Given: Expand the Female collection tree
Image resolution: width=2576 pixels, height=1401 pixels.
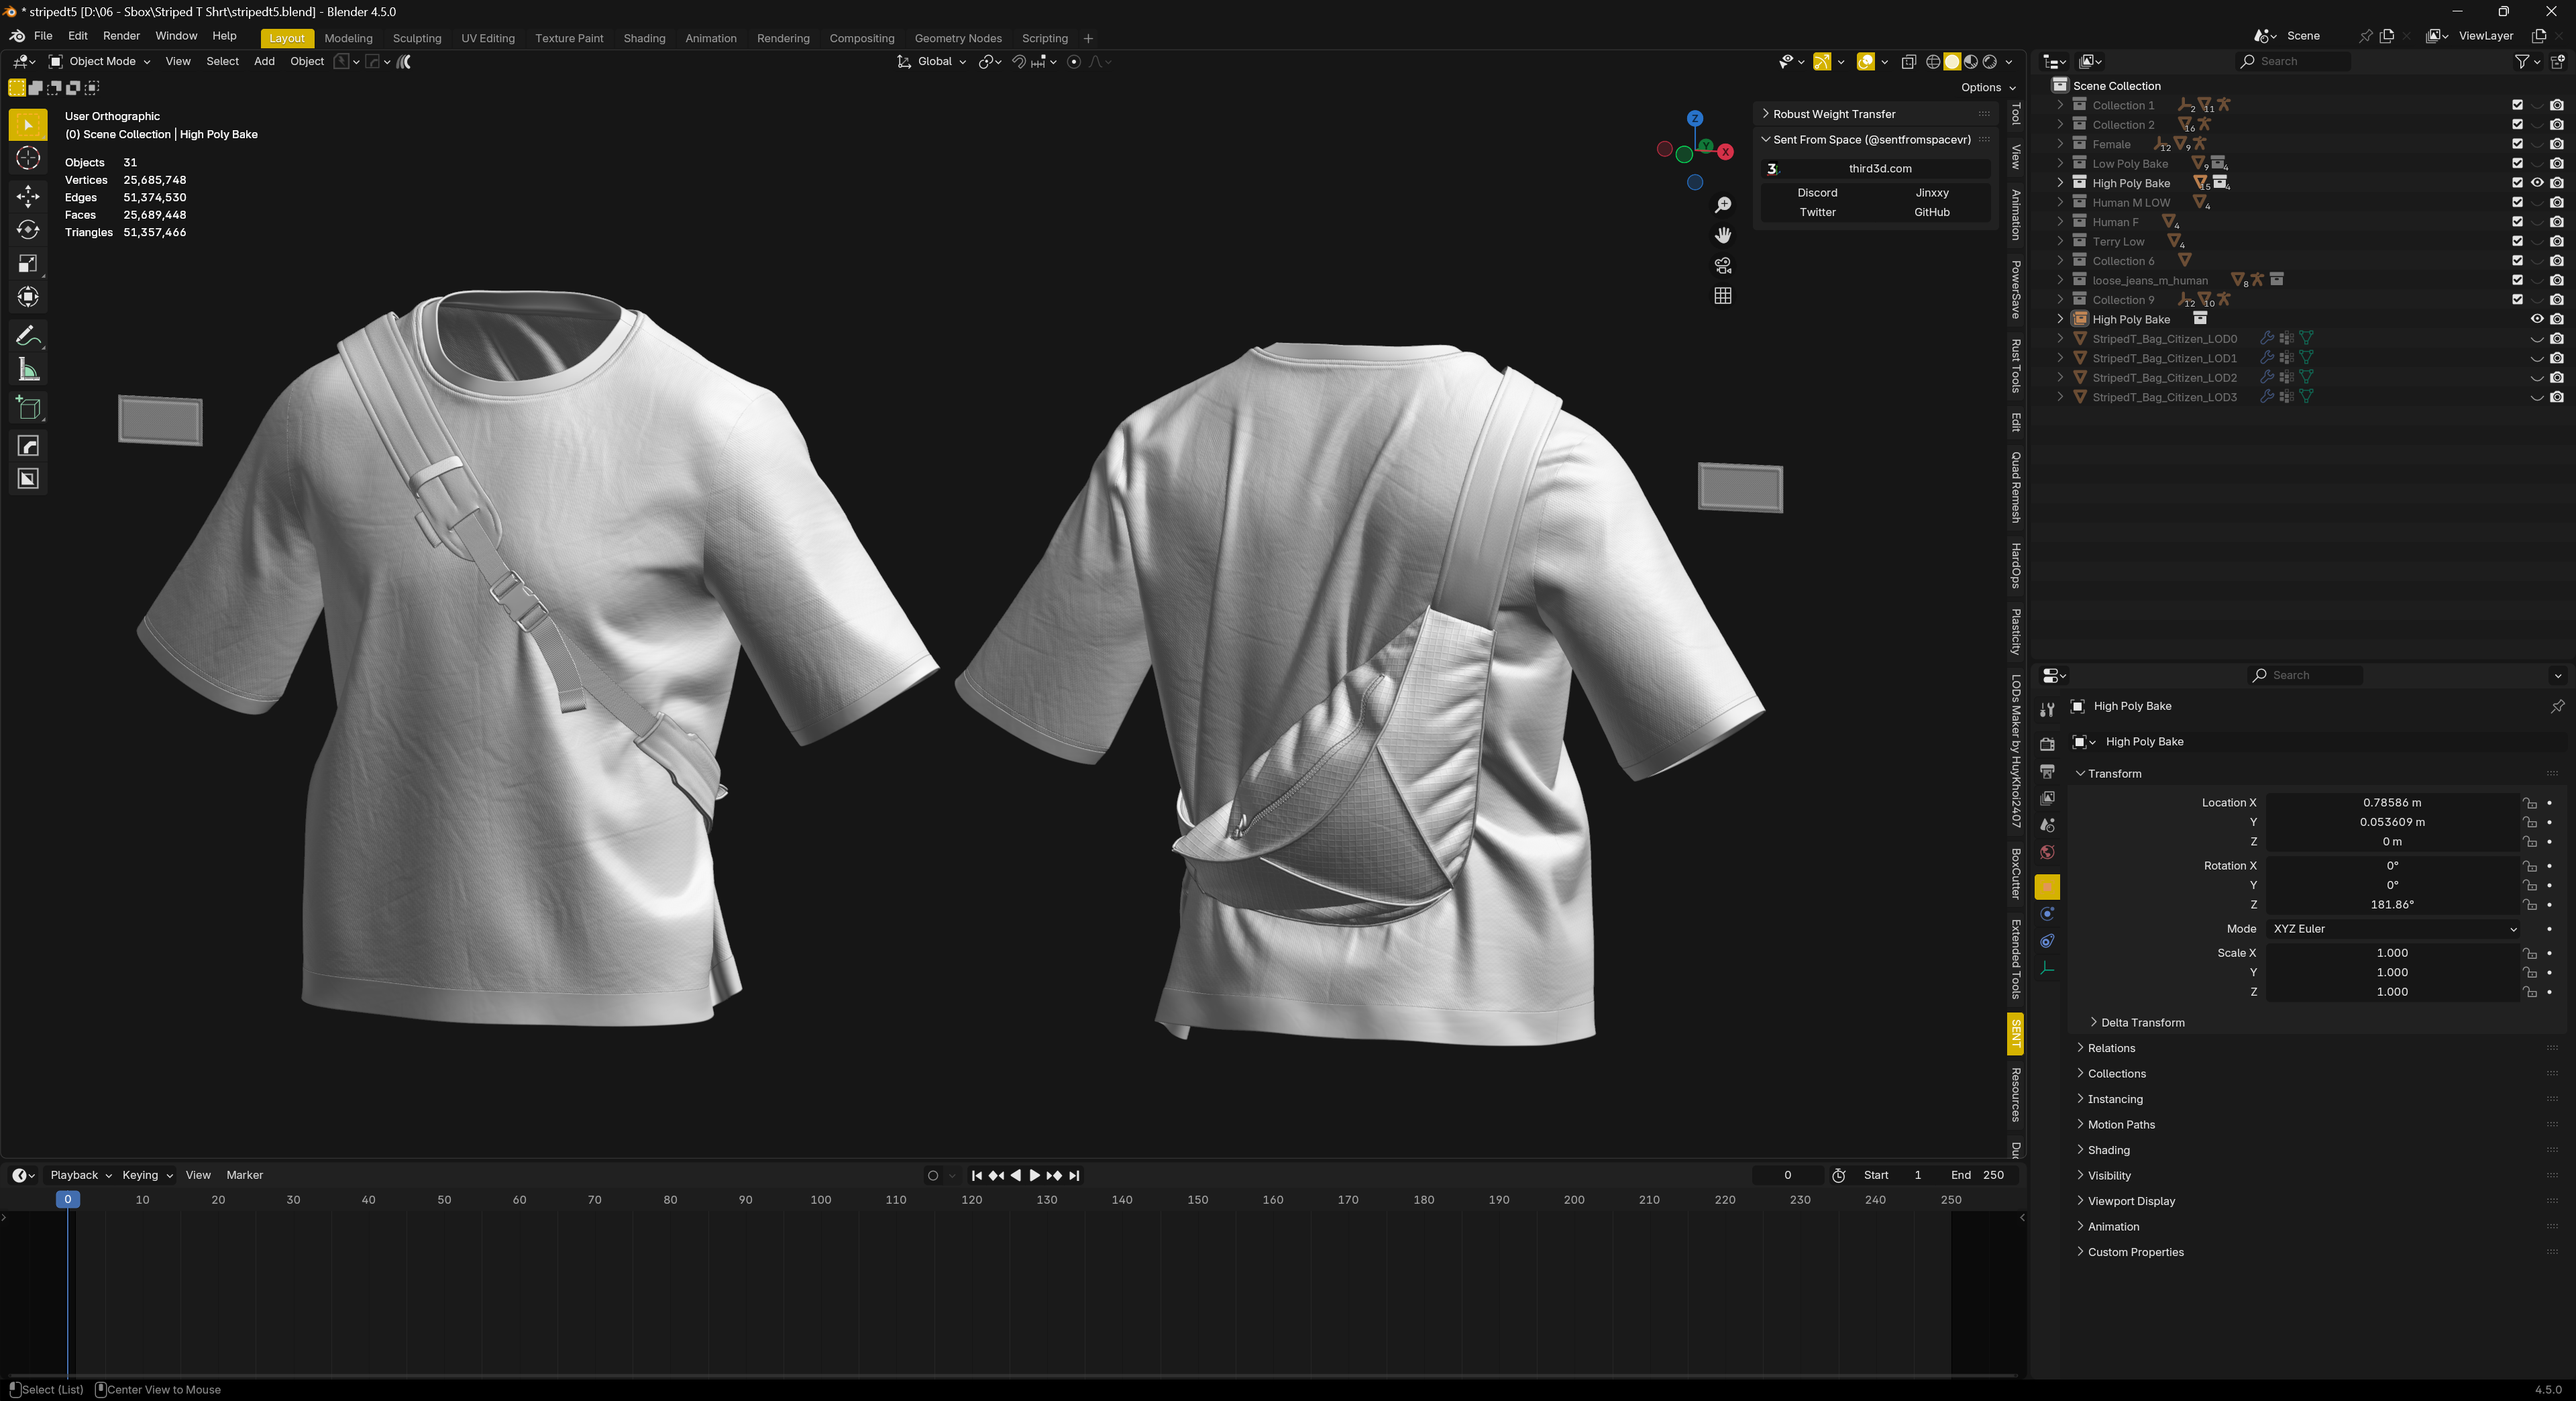Looking at the screenshot, I should click(x=2060, y=144).
